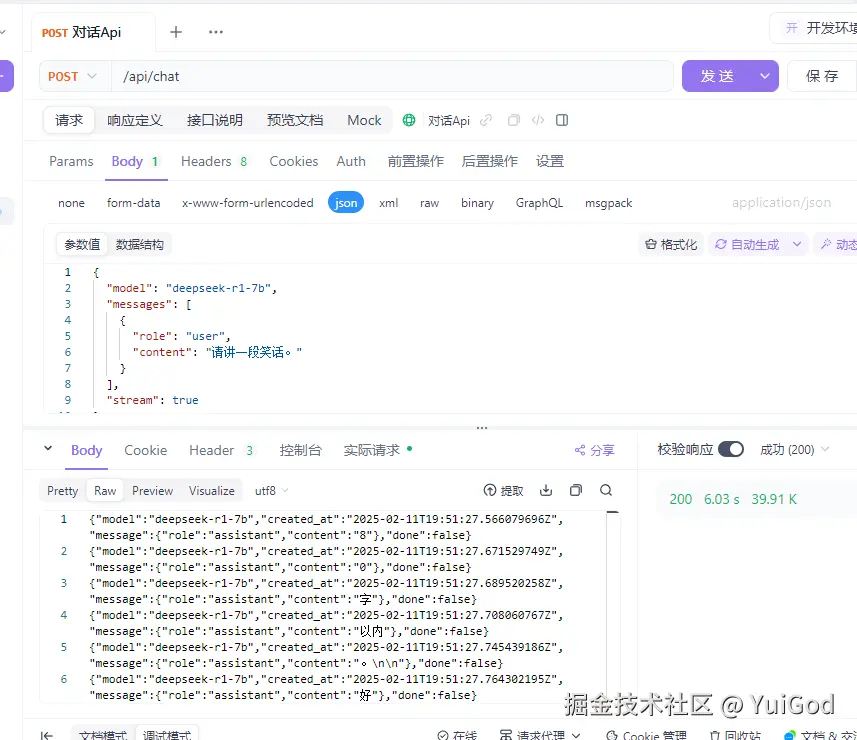Viewport: 857px width, 740px height.
Task: Switch response view to Pretty
Action: click(62, 491)
